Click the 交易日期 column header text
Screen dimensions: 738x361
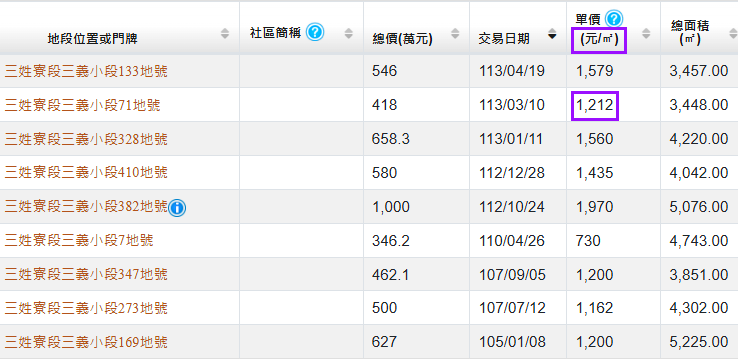504,39
